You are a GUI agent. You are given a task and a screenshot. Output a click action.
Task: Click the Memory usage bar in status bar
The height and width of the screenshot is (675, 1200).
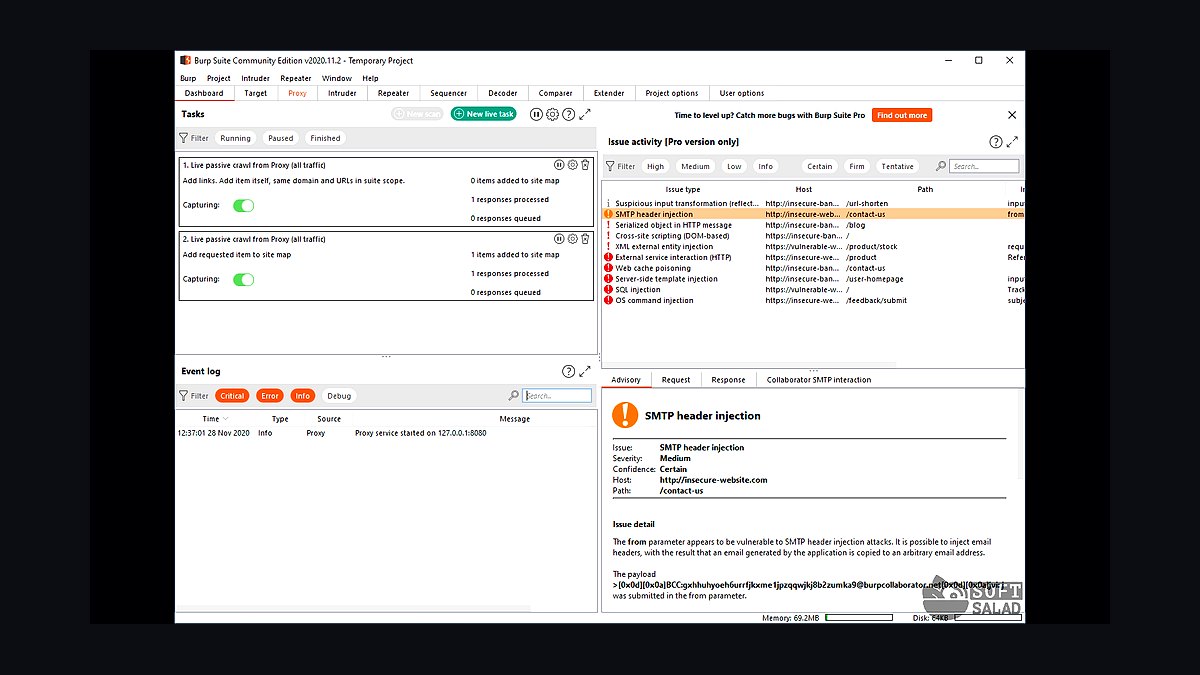click(859, 618)
